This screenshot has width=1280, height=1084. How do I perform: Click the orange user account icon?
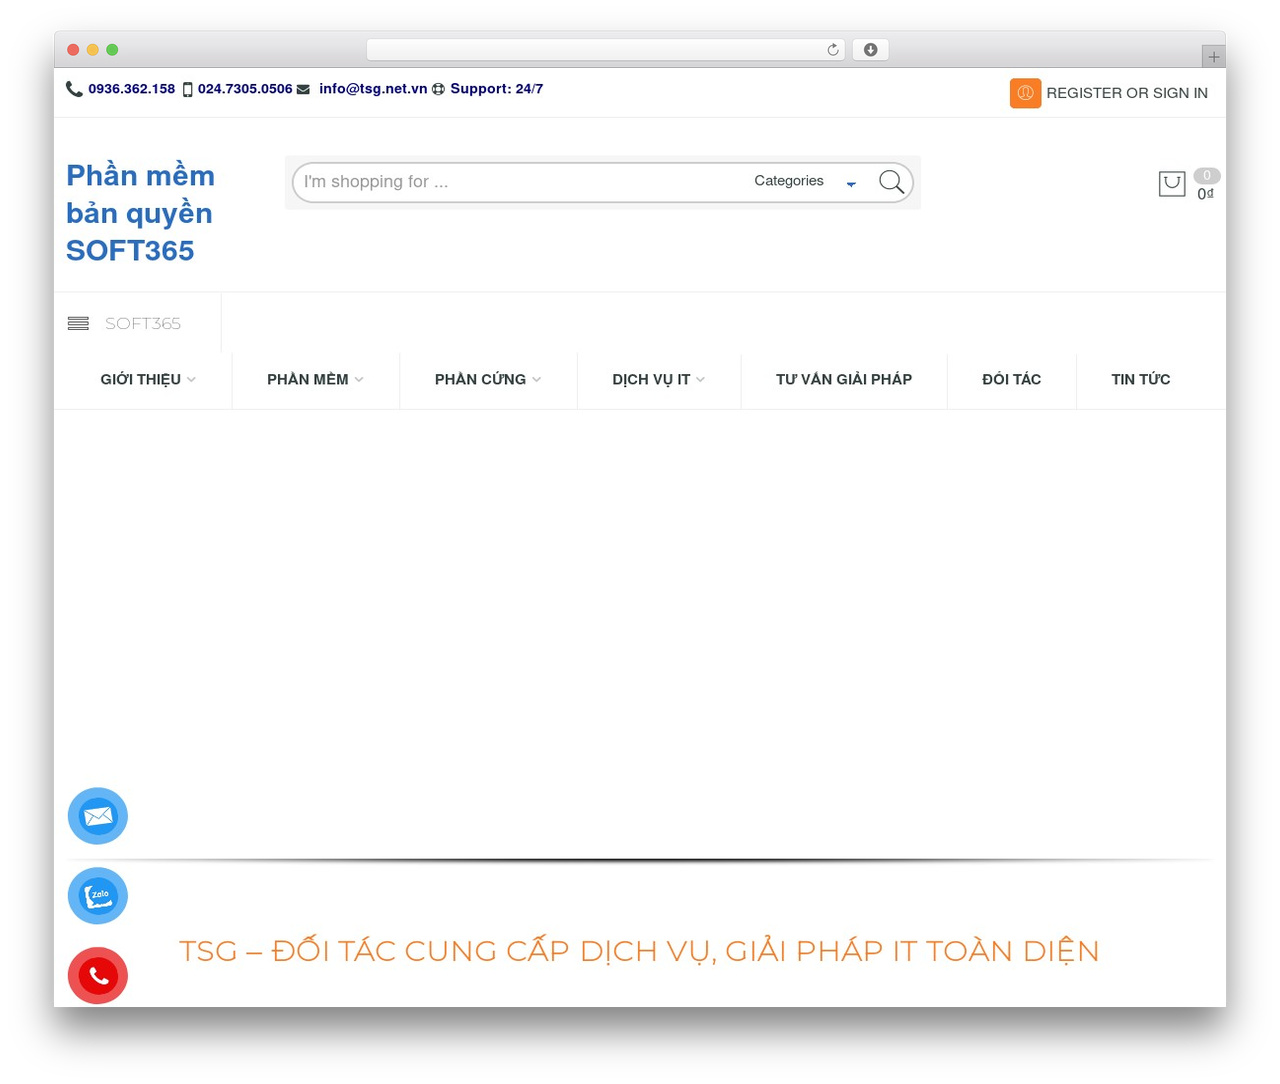click(x=1025, y=93)
